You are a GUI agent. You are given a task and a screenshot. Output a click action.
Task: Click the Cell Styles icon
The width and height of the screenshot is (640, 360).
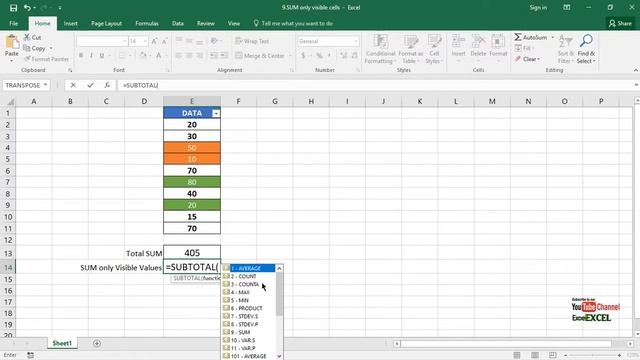pyautogui.click(x=434, y=42)
